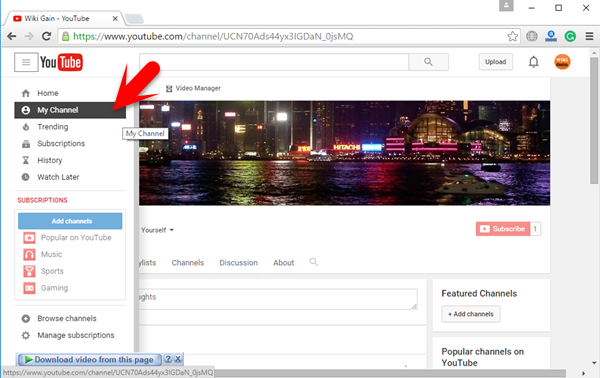Open a new browser tab
Screen dimensions: 600x378
[x=134, y=18]
